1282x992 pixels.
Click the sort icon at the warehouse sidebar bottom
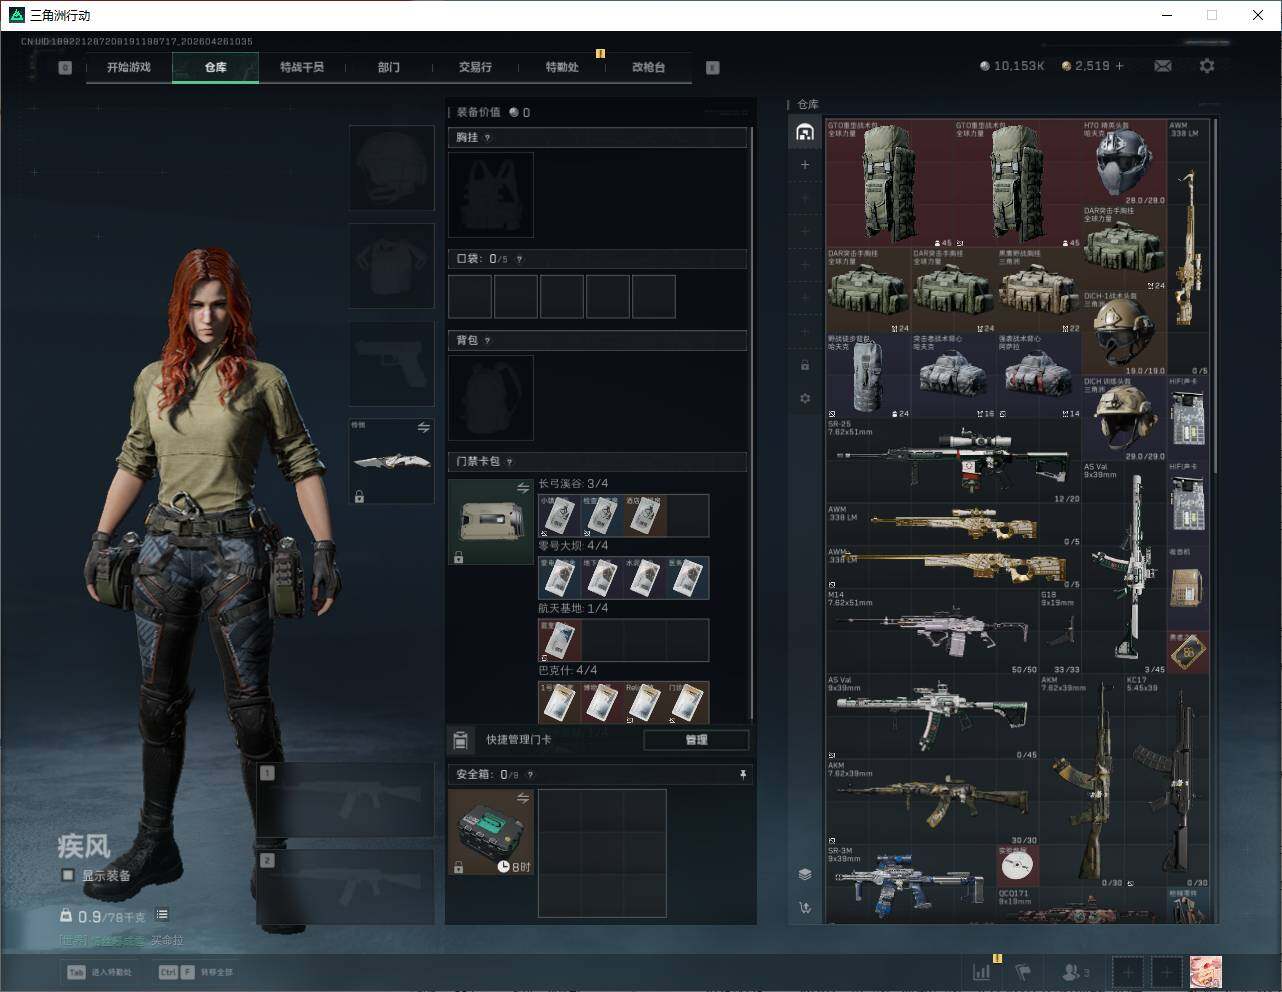pos(805,908)
